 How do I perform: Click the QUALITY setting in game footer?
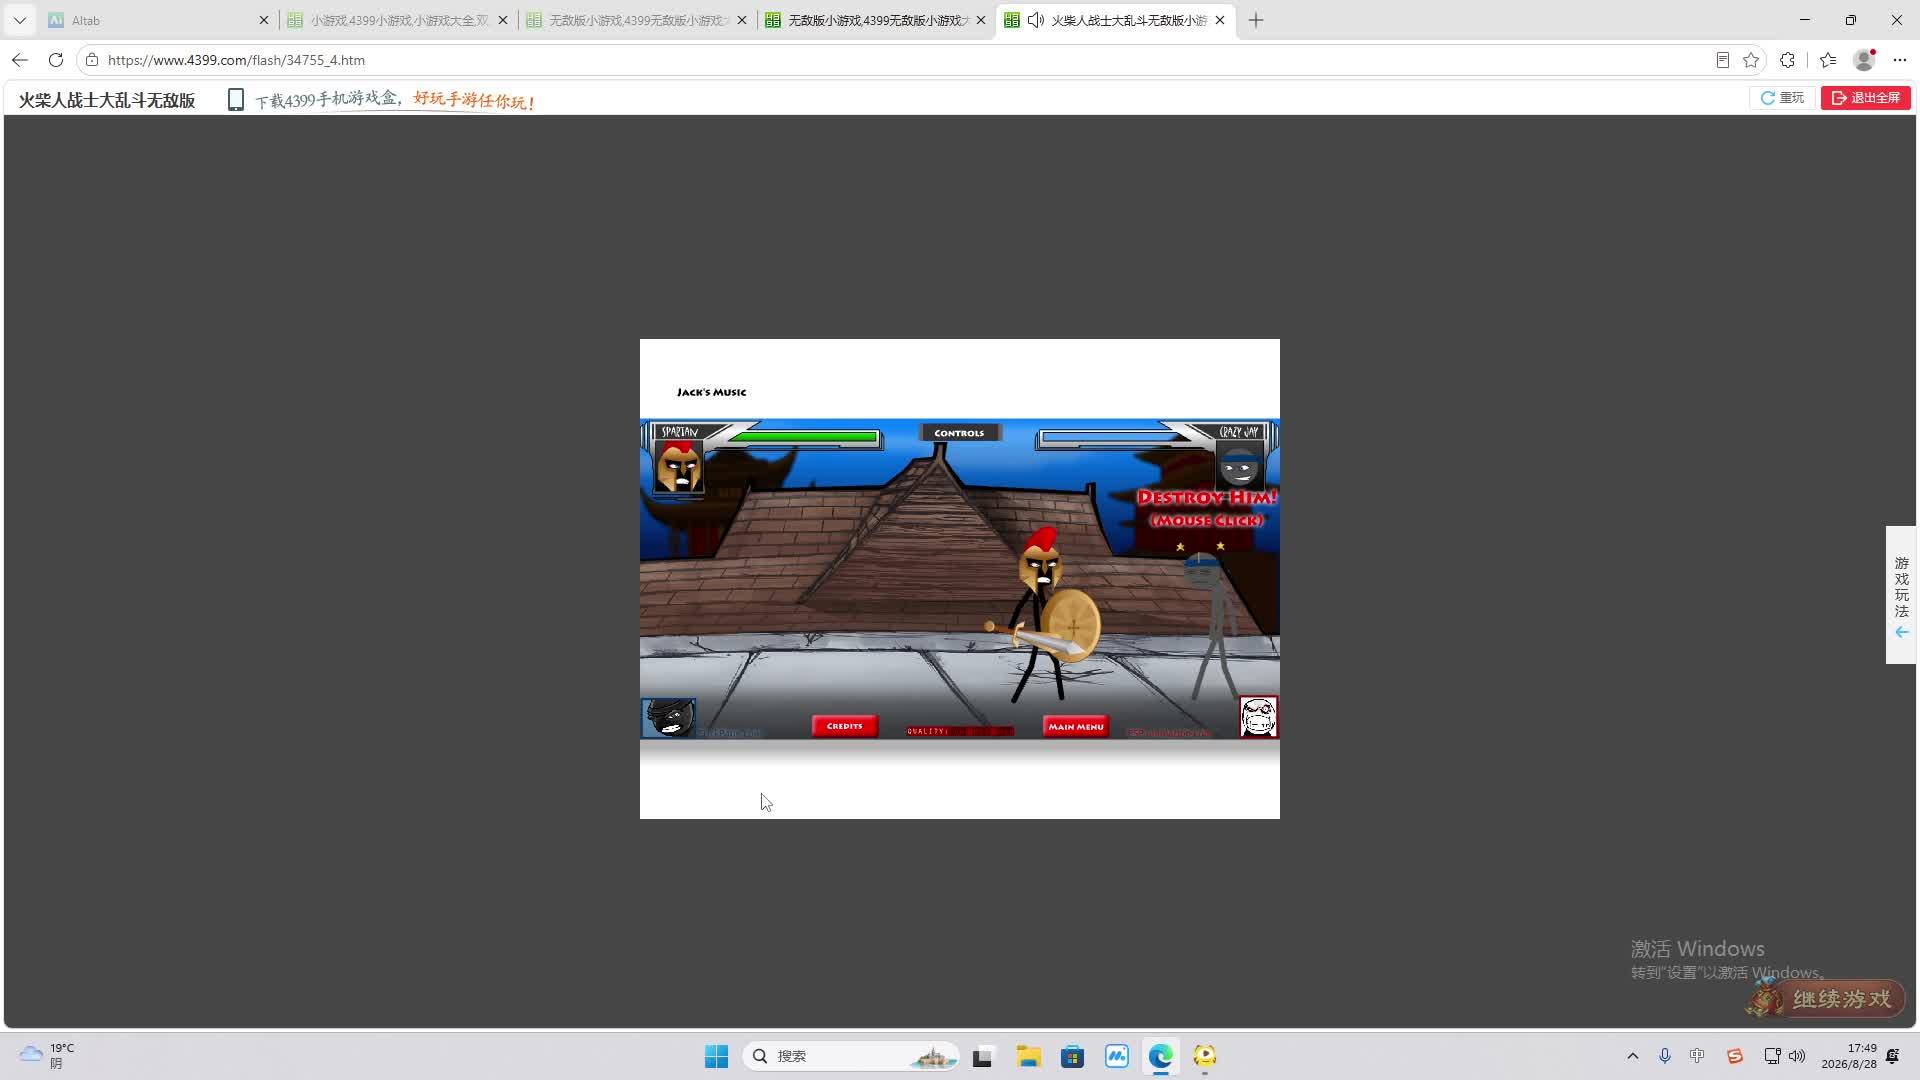pyautogui.click(x=960, y=731)
